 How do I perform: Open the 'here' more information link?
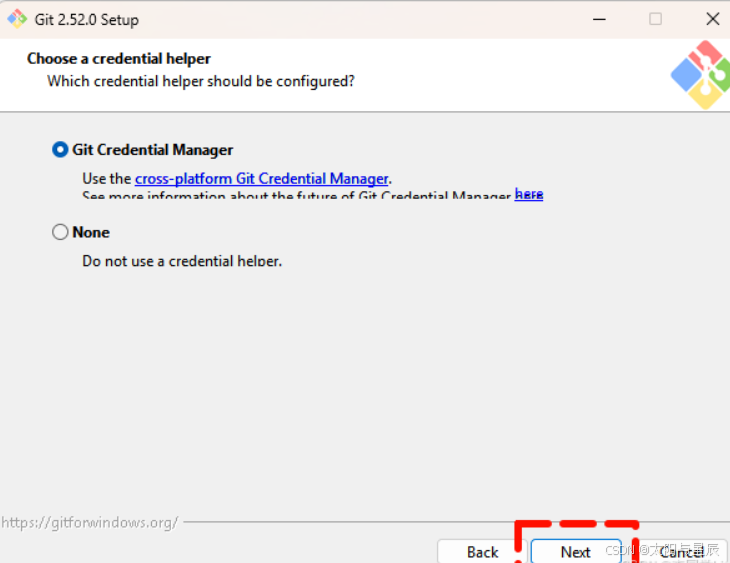click(x=529, y=194)
